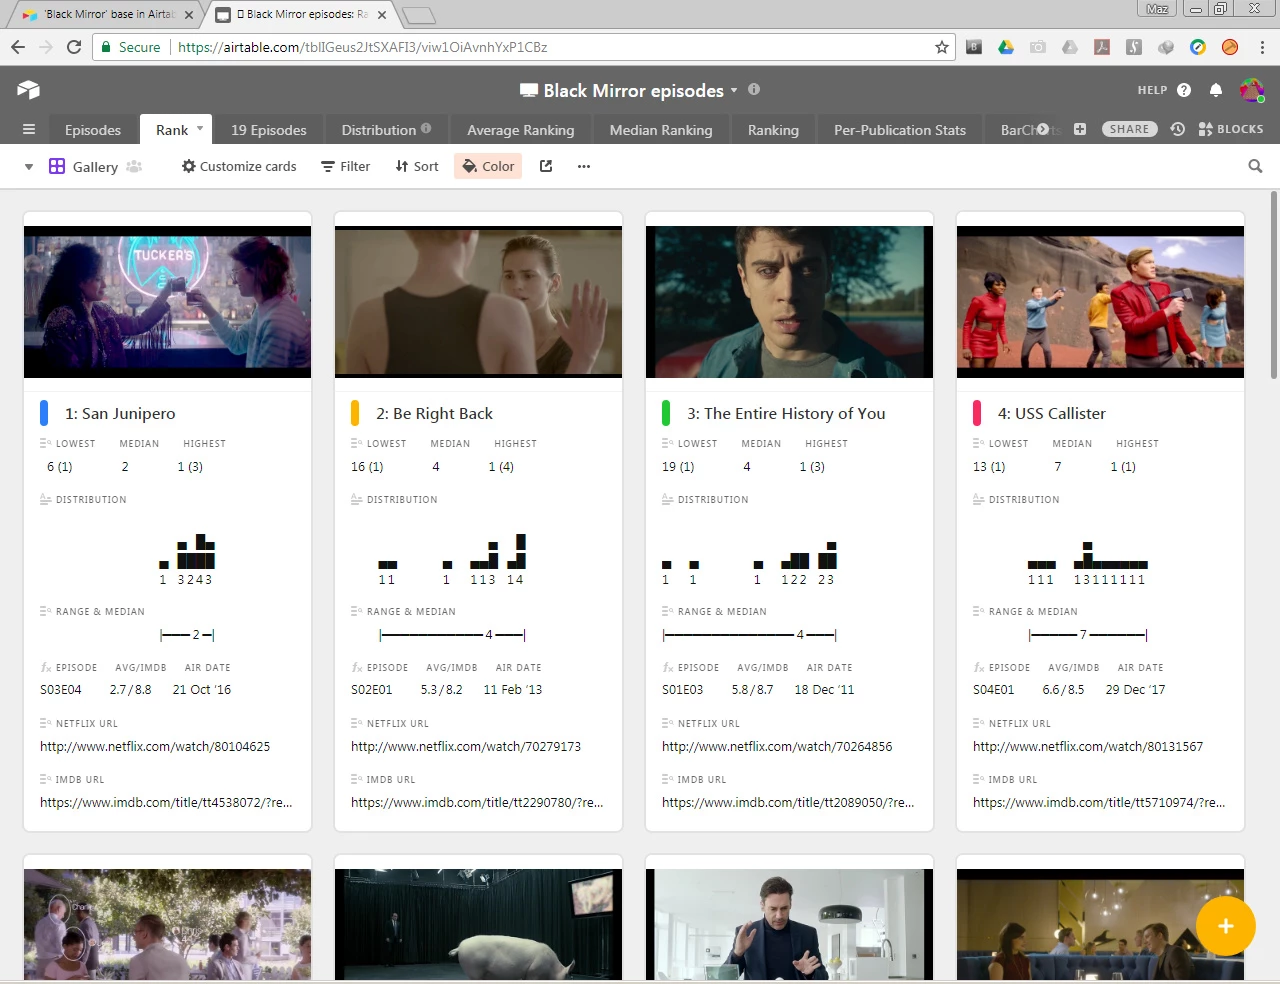Switch to the 19 Episodes tab
This screenshot has height=984, width=1280.
pos(269,130)
